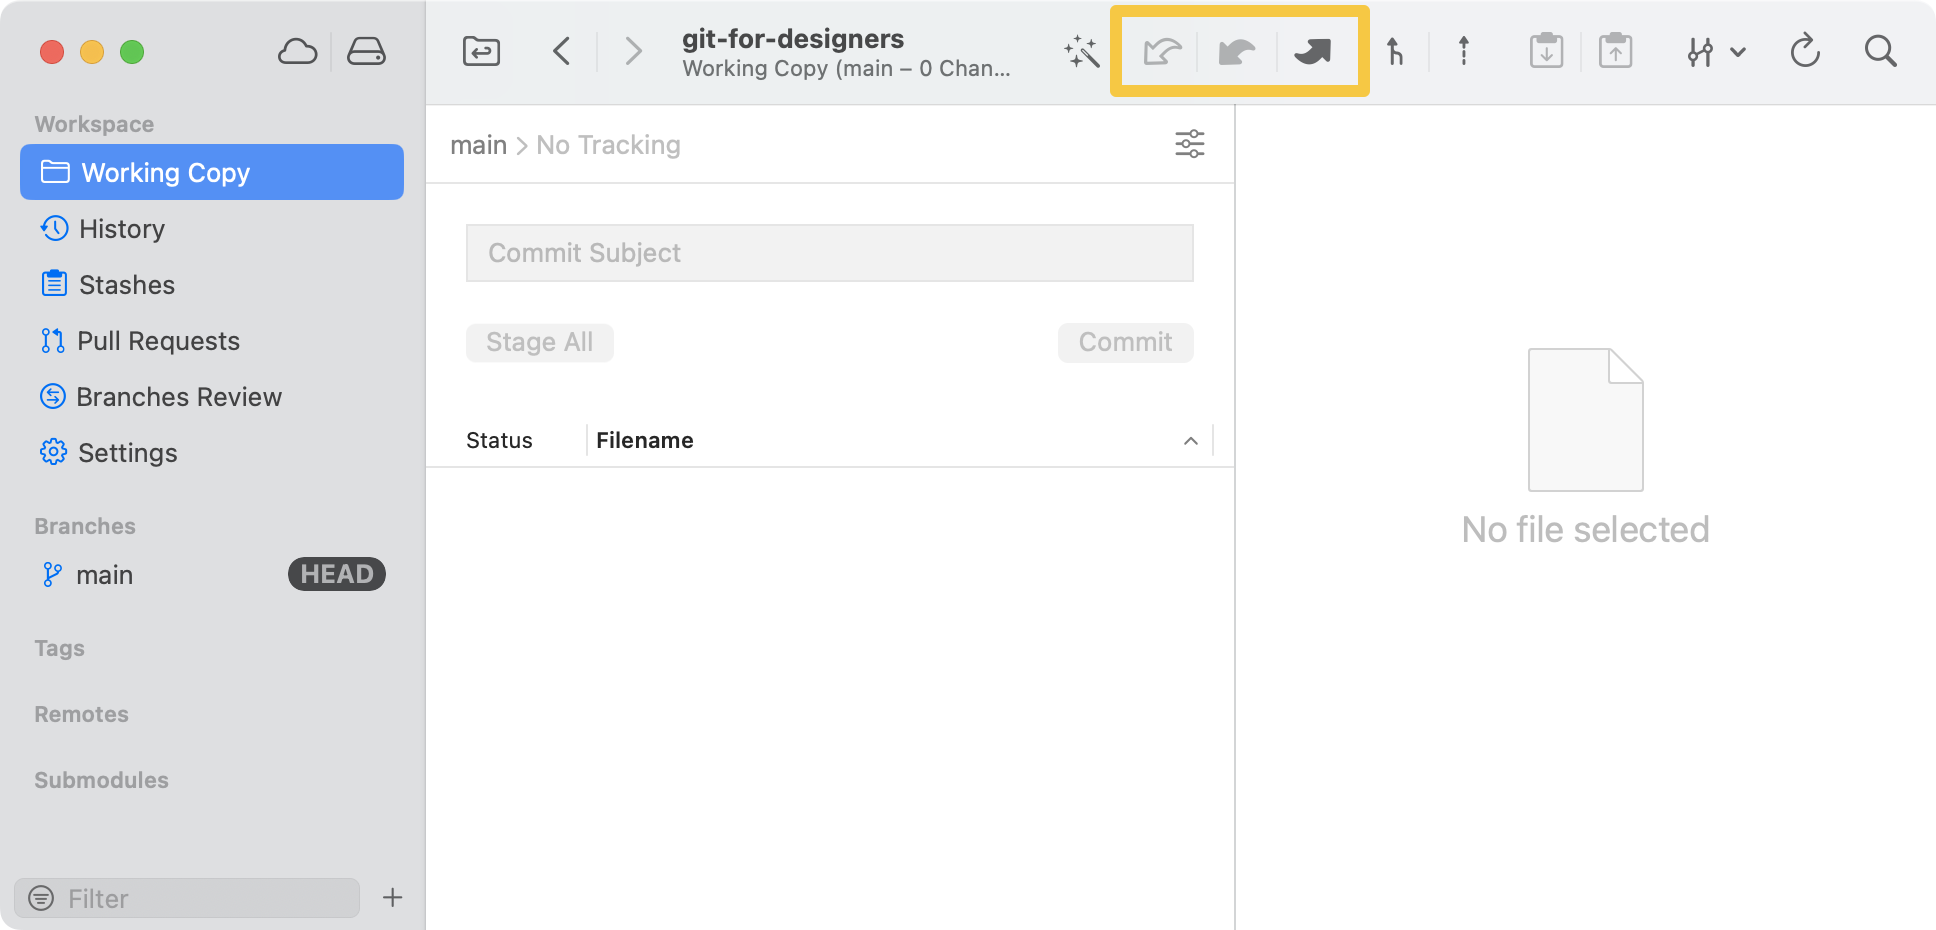Viewport: 1936px width, 930px height.
Task: Save a stash with toolbar icon
Action: click(x=1546, y=51)
